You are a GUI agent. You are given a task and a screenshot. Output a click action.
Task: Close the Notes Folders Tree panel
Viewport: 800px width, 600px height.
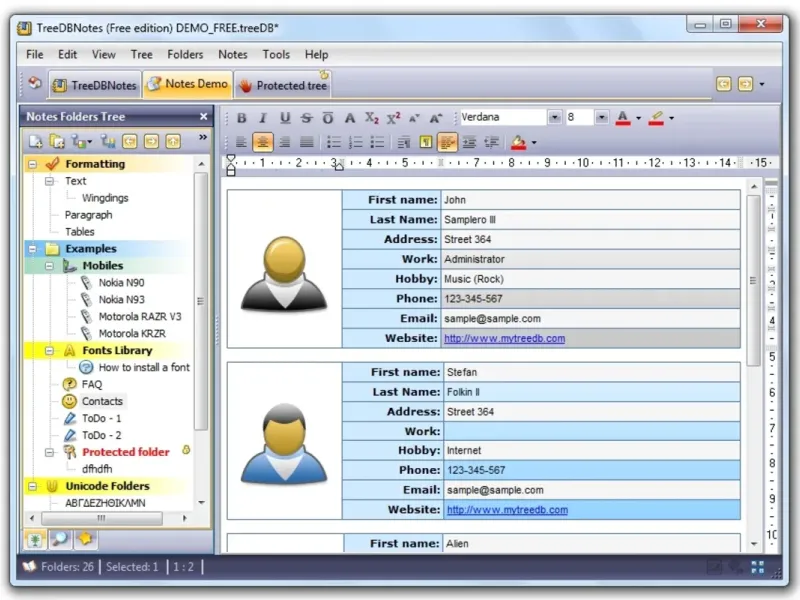[204, 117]
